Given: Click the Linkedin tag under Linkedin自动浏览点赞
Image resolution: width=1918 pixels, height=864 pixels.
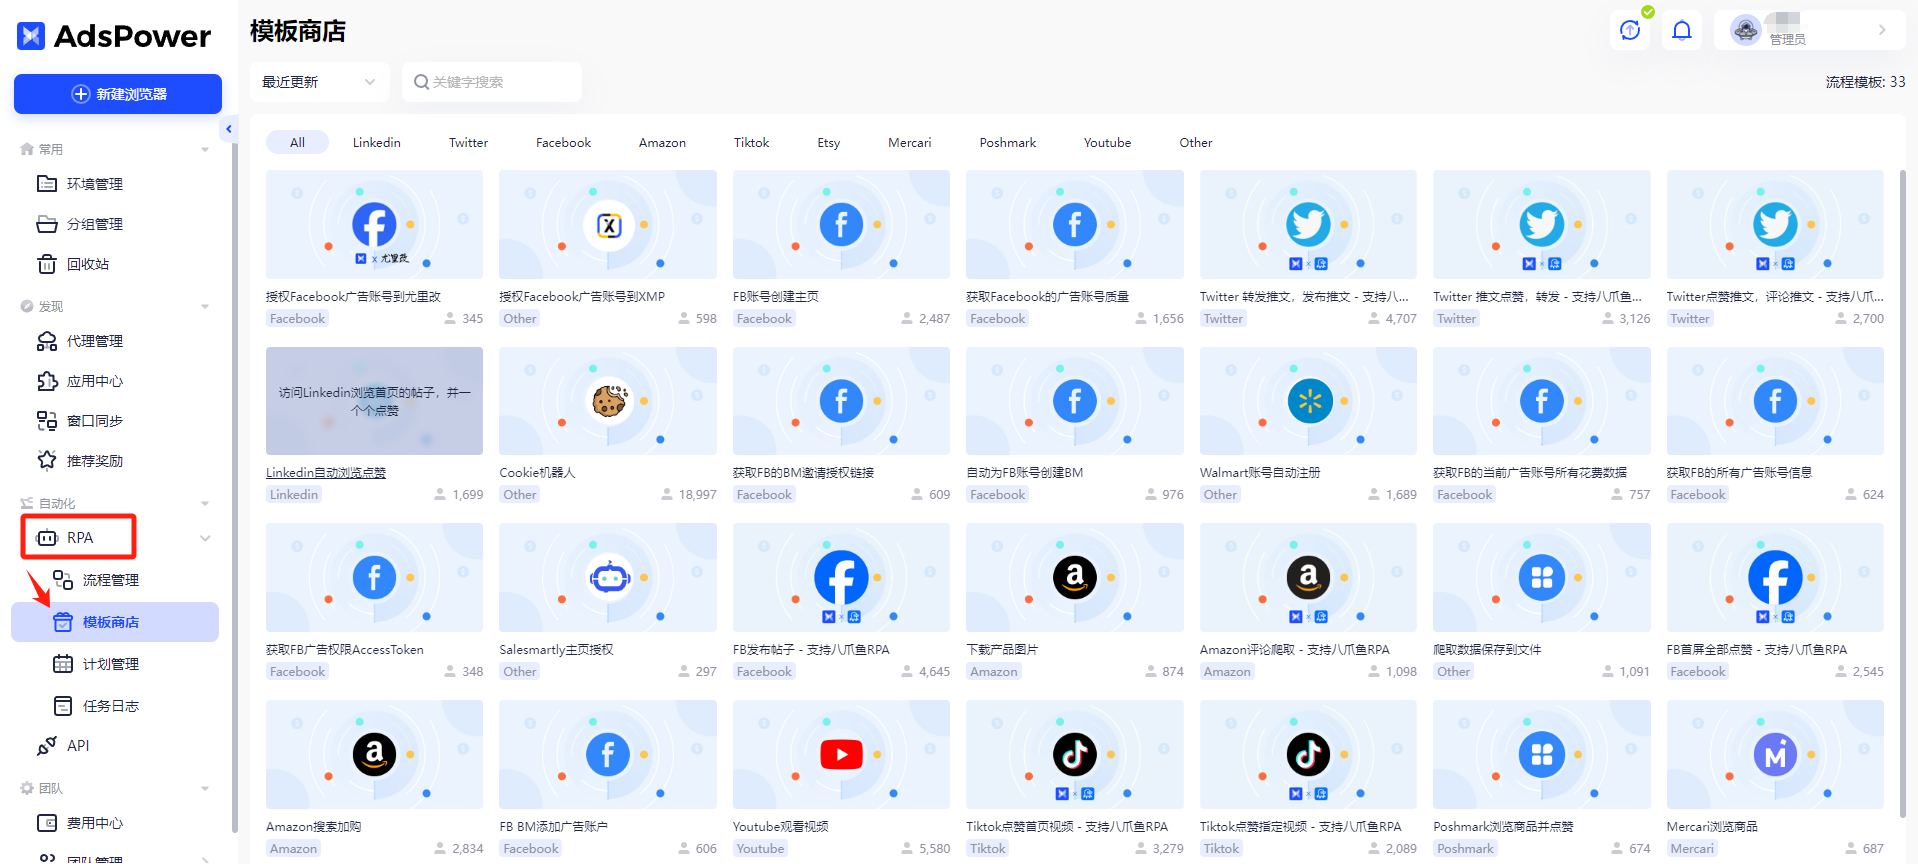Looking at the screenshot, I should point(294,495).
